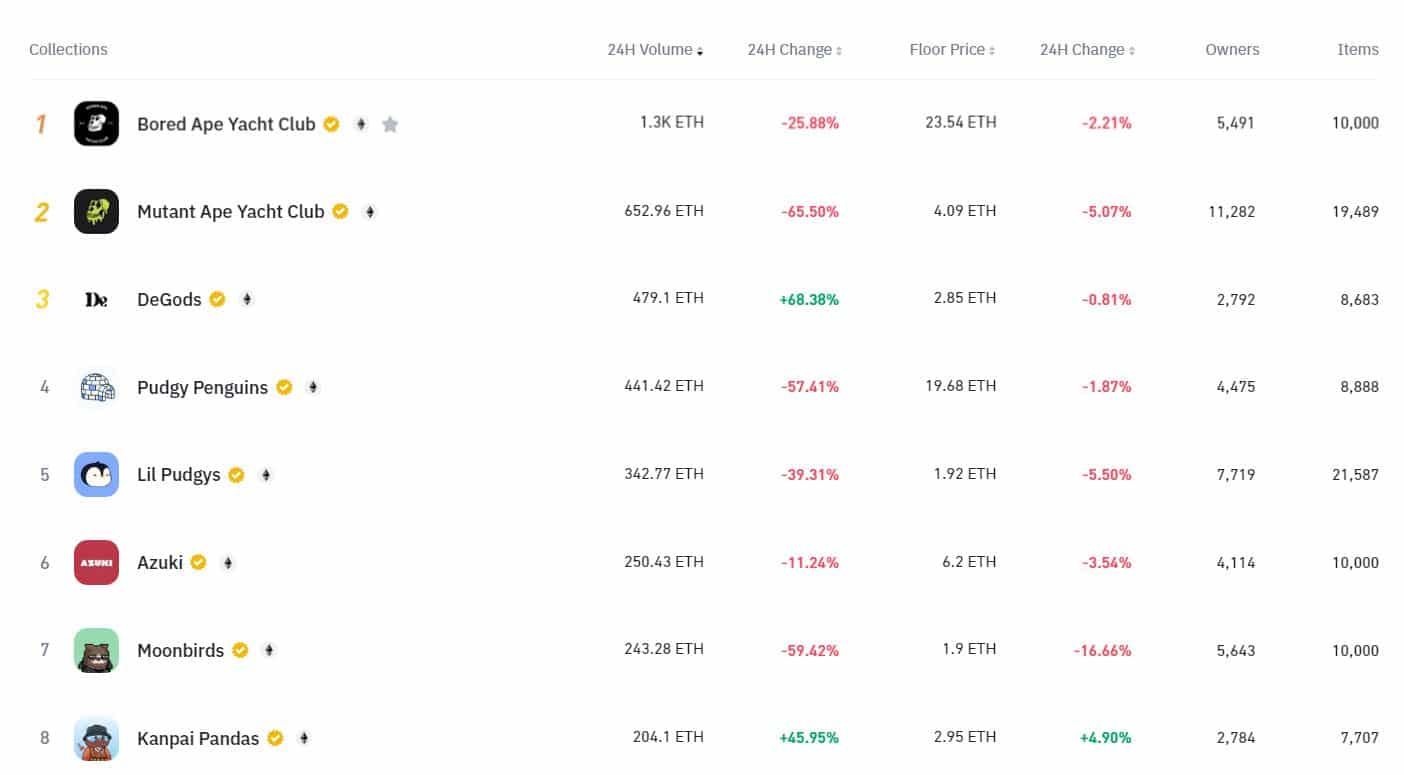Open the Pudgy Penguins collection link

202,387
